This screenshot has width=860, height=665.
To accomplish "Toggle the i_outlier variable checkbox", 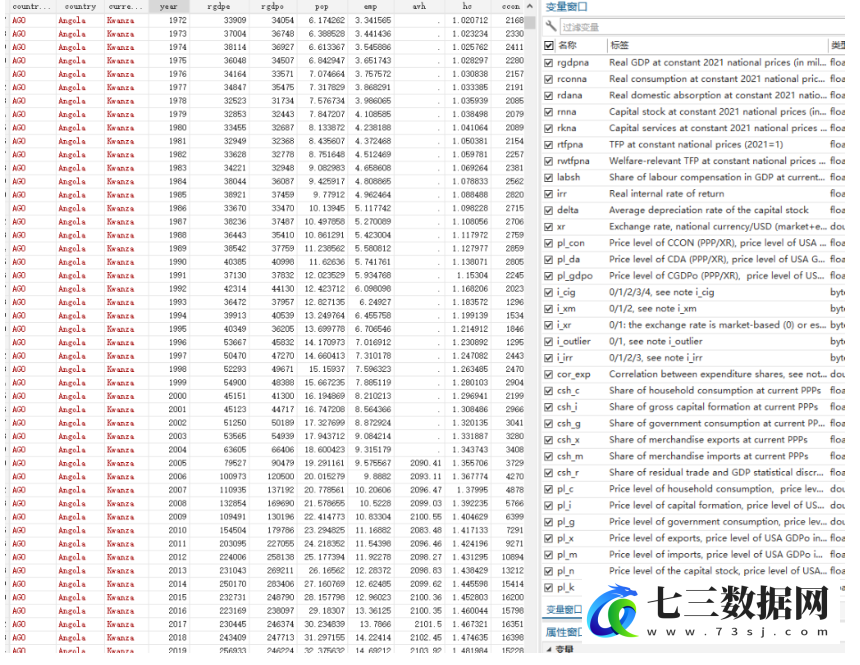I will tap(548, 342).
